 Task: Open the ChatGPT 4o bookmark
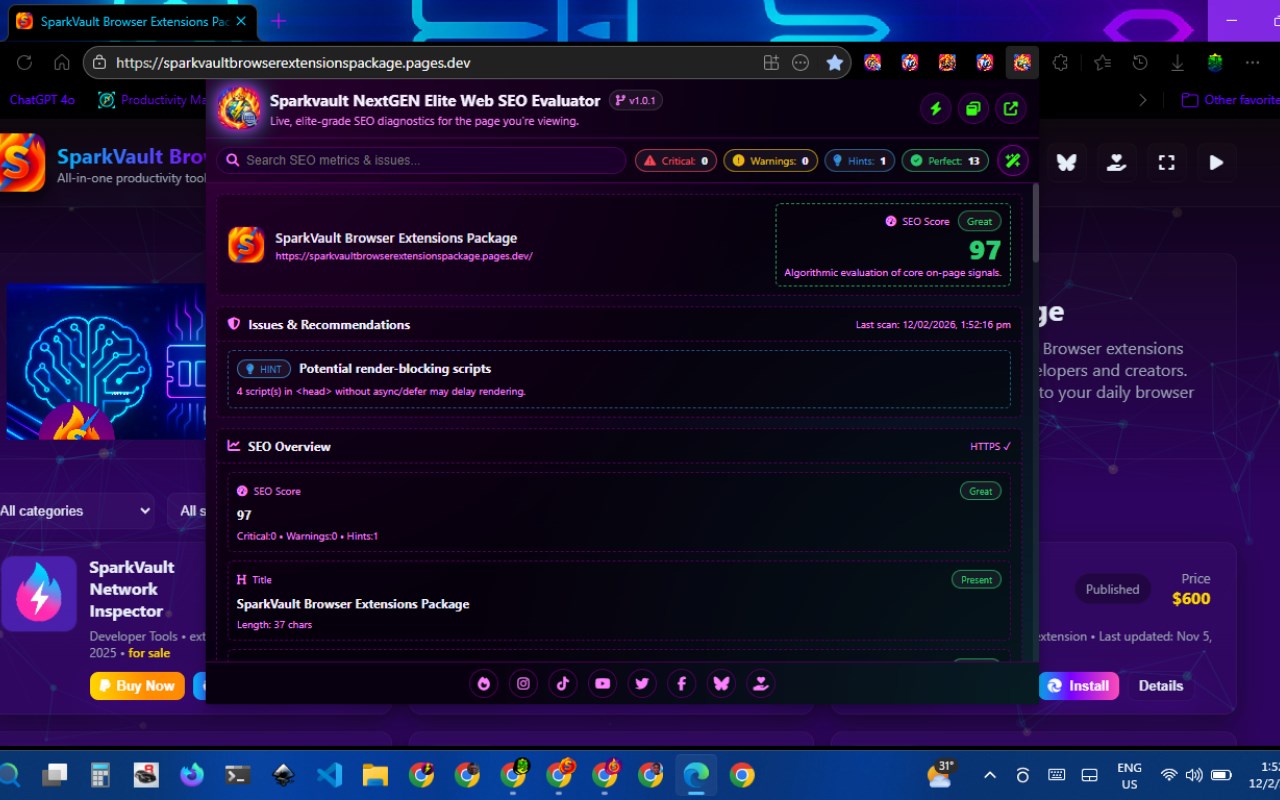pos(42,100)
